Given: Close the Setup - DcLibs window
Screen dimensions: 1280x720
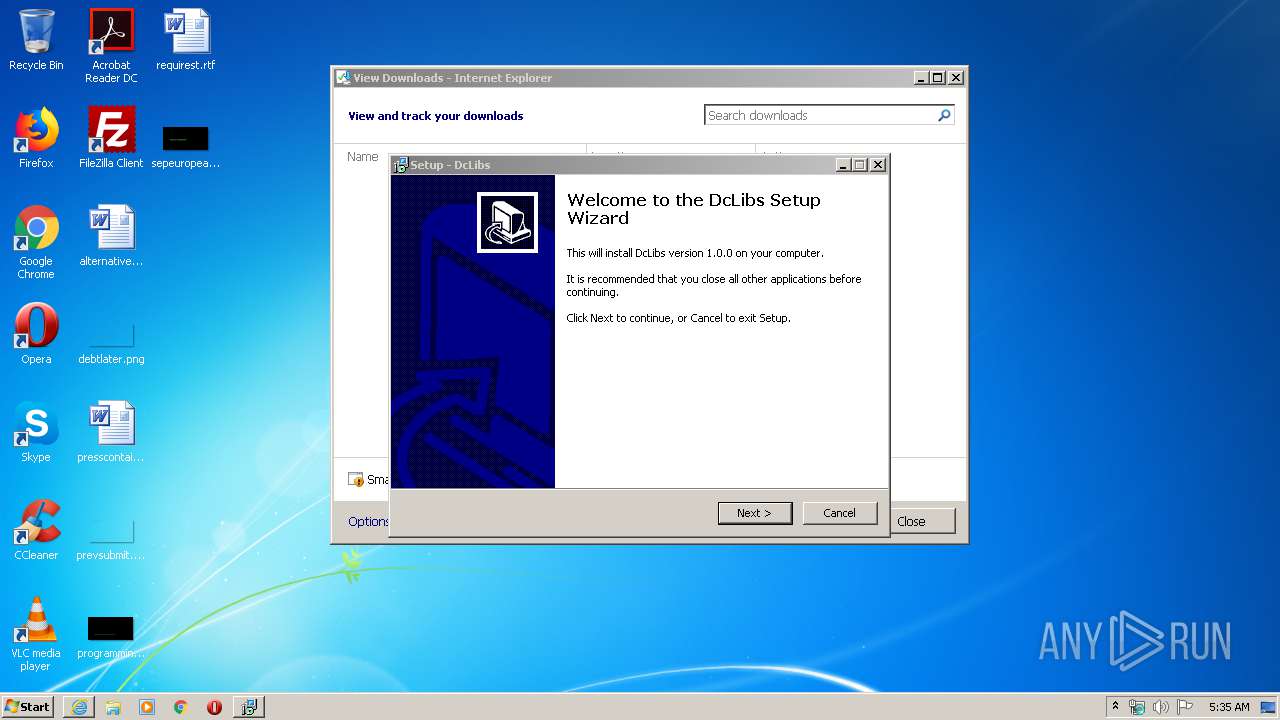Looking at the screenshot, I should [878, 165].
